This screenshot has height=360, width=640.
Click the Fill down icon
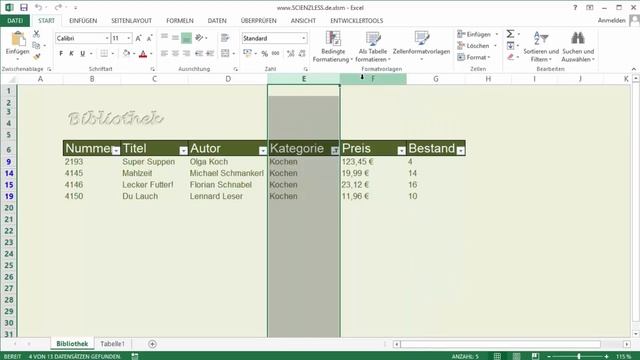click(510, 46)
